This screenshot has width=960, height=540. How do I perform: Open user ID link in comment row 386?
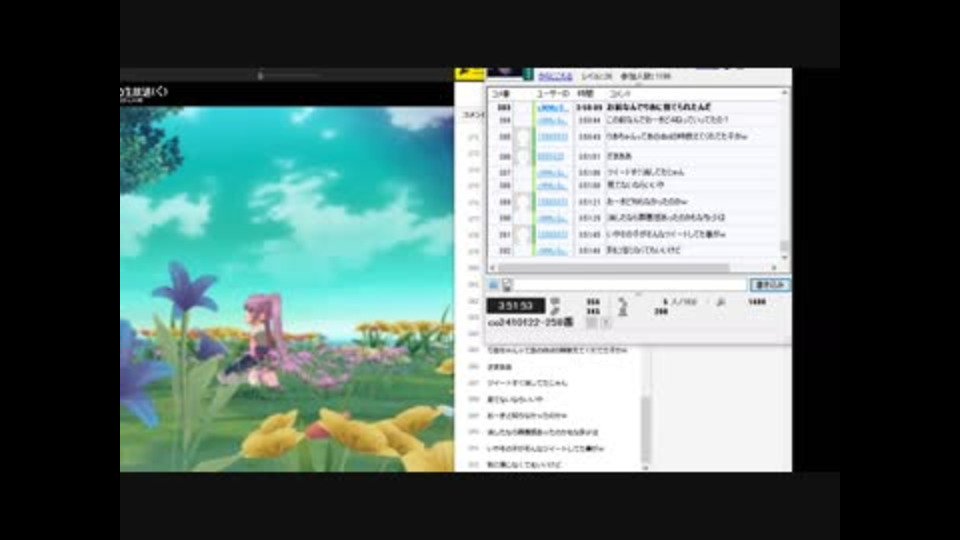(550, 157)
